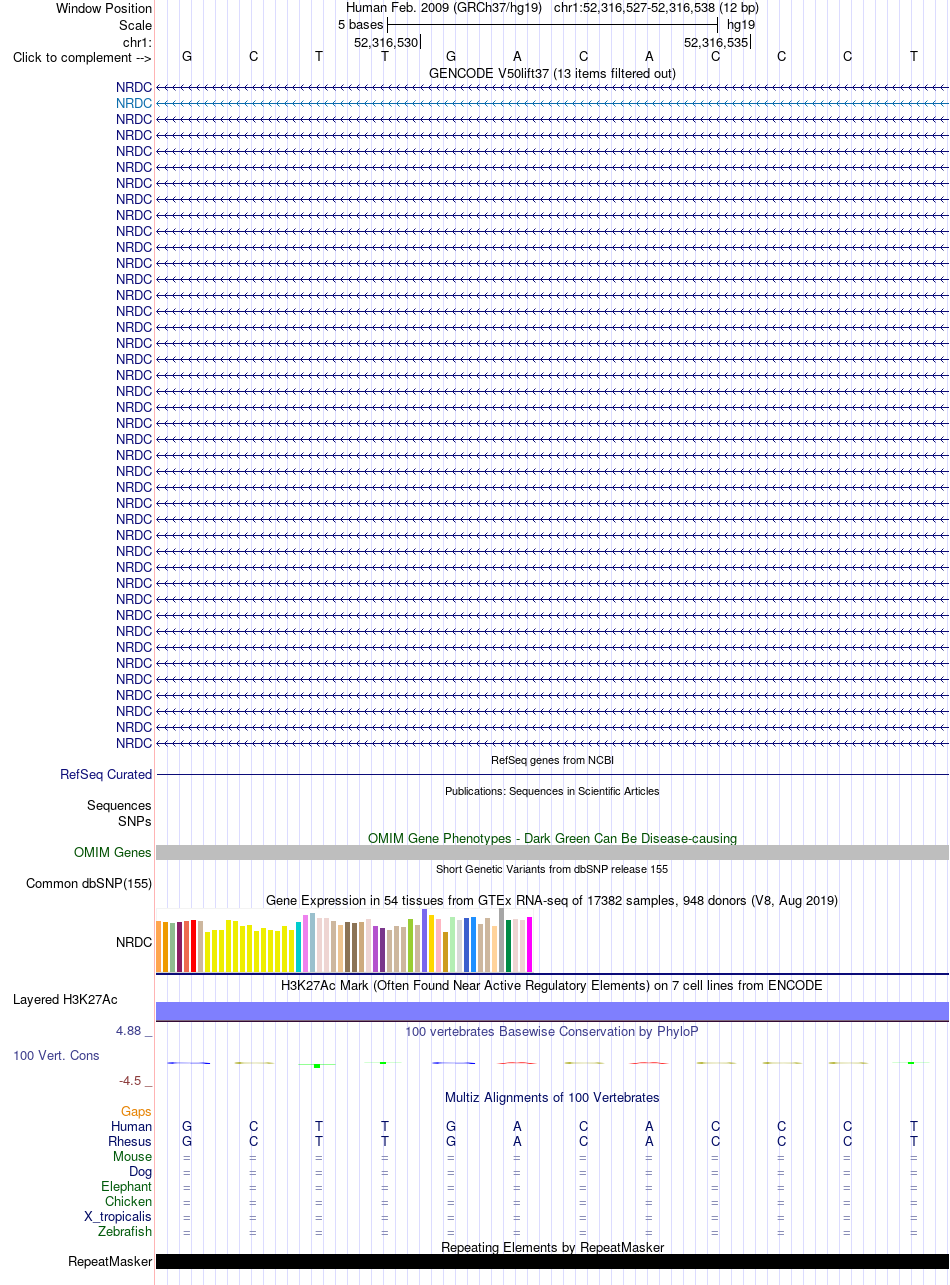The width and height of the screenshot is (950, 1285).
Task: Open the H3K27Ac Mark ENCODE track title
Action: [x=552, y=986]
